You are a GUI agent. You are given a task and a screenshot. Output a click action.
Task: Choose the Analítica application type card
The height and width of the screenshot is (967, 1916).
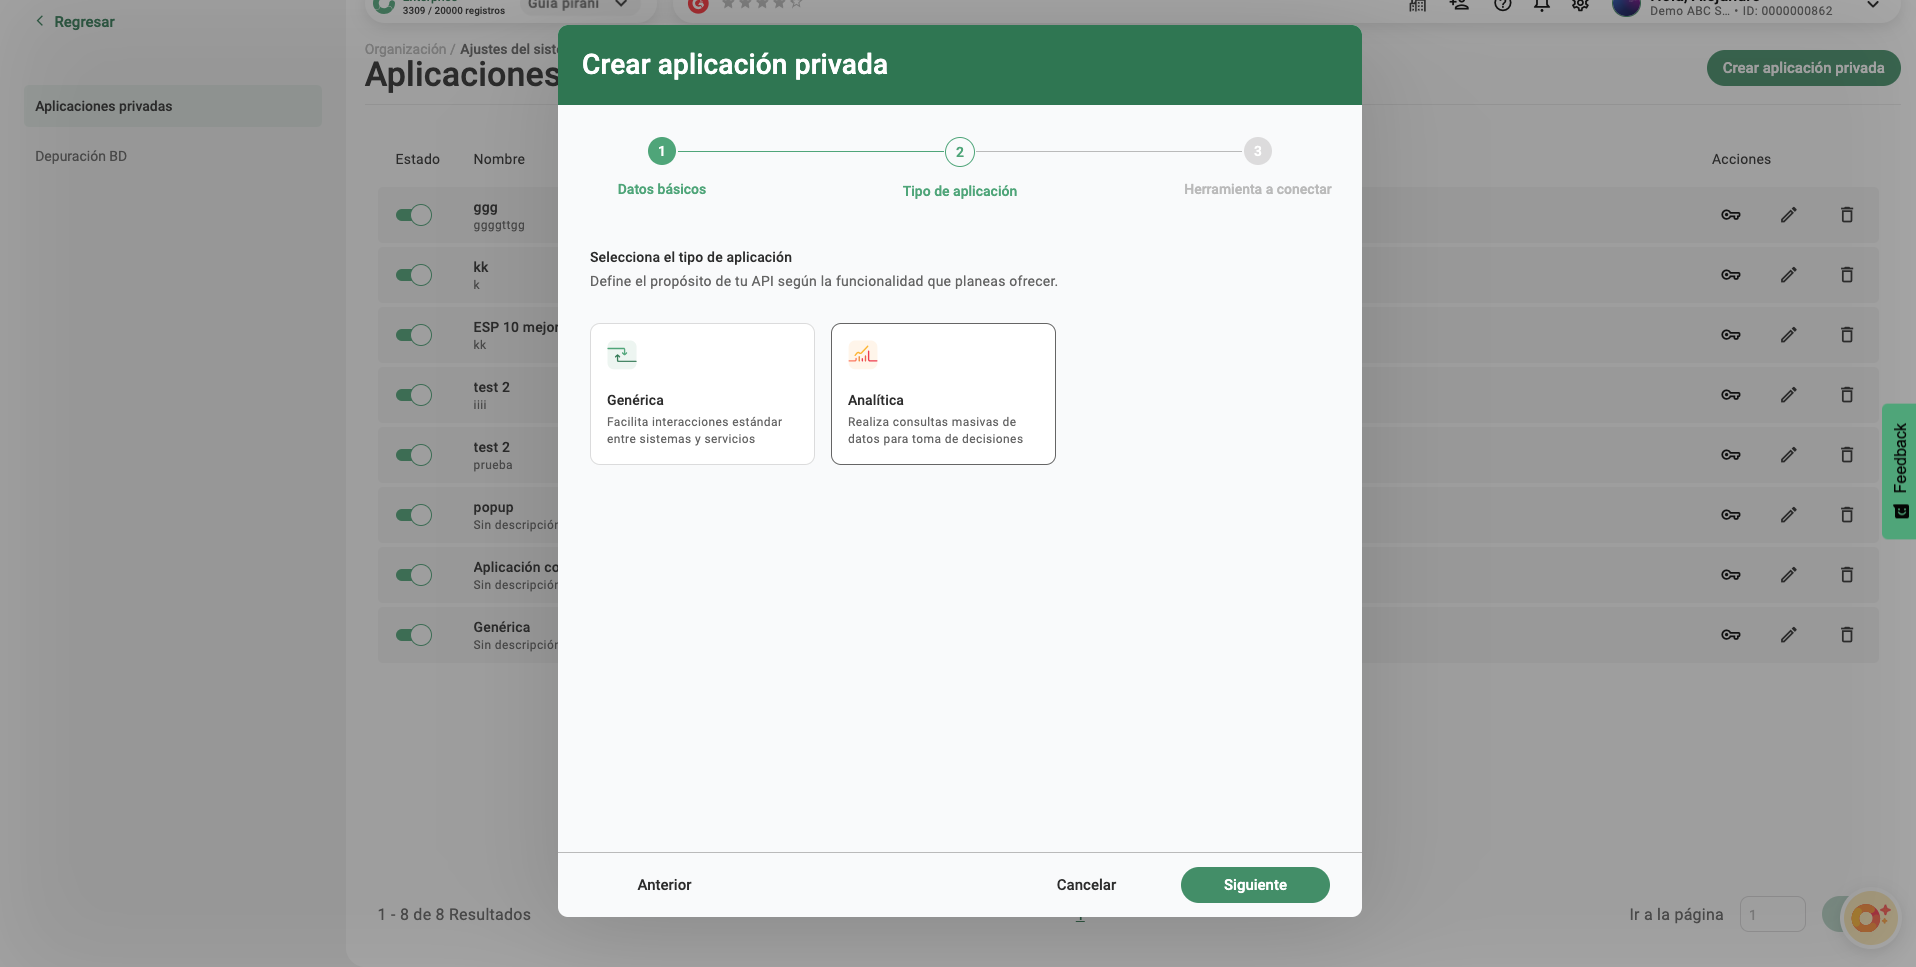[x=943, y=394]
